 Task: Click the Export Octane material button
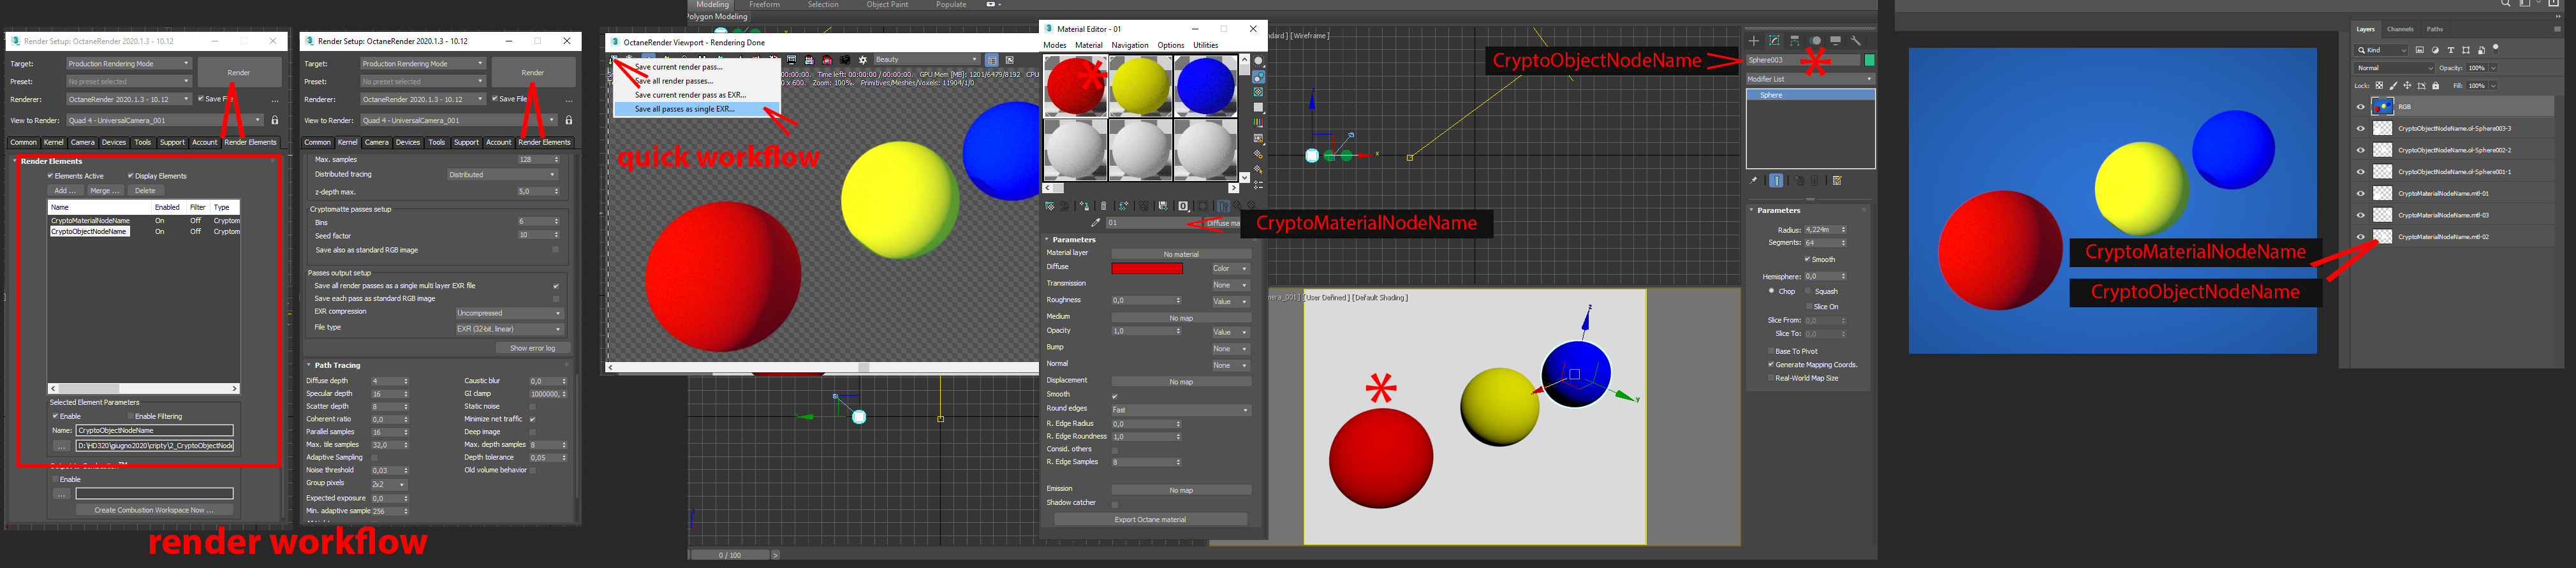(x=1150, y=520)
